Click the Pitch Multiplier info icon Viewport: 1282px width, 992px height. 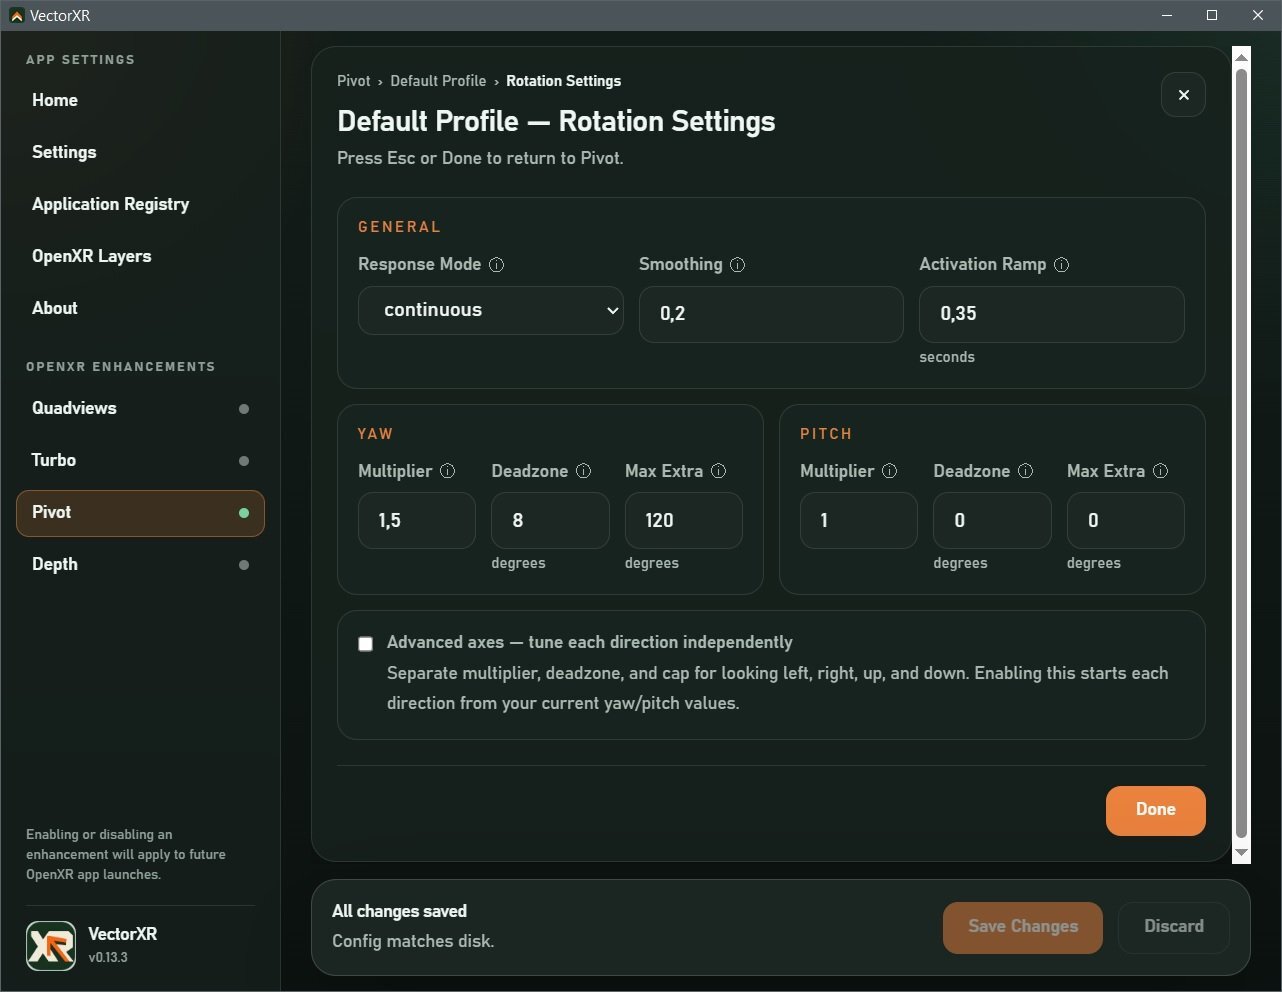889,471
